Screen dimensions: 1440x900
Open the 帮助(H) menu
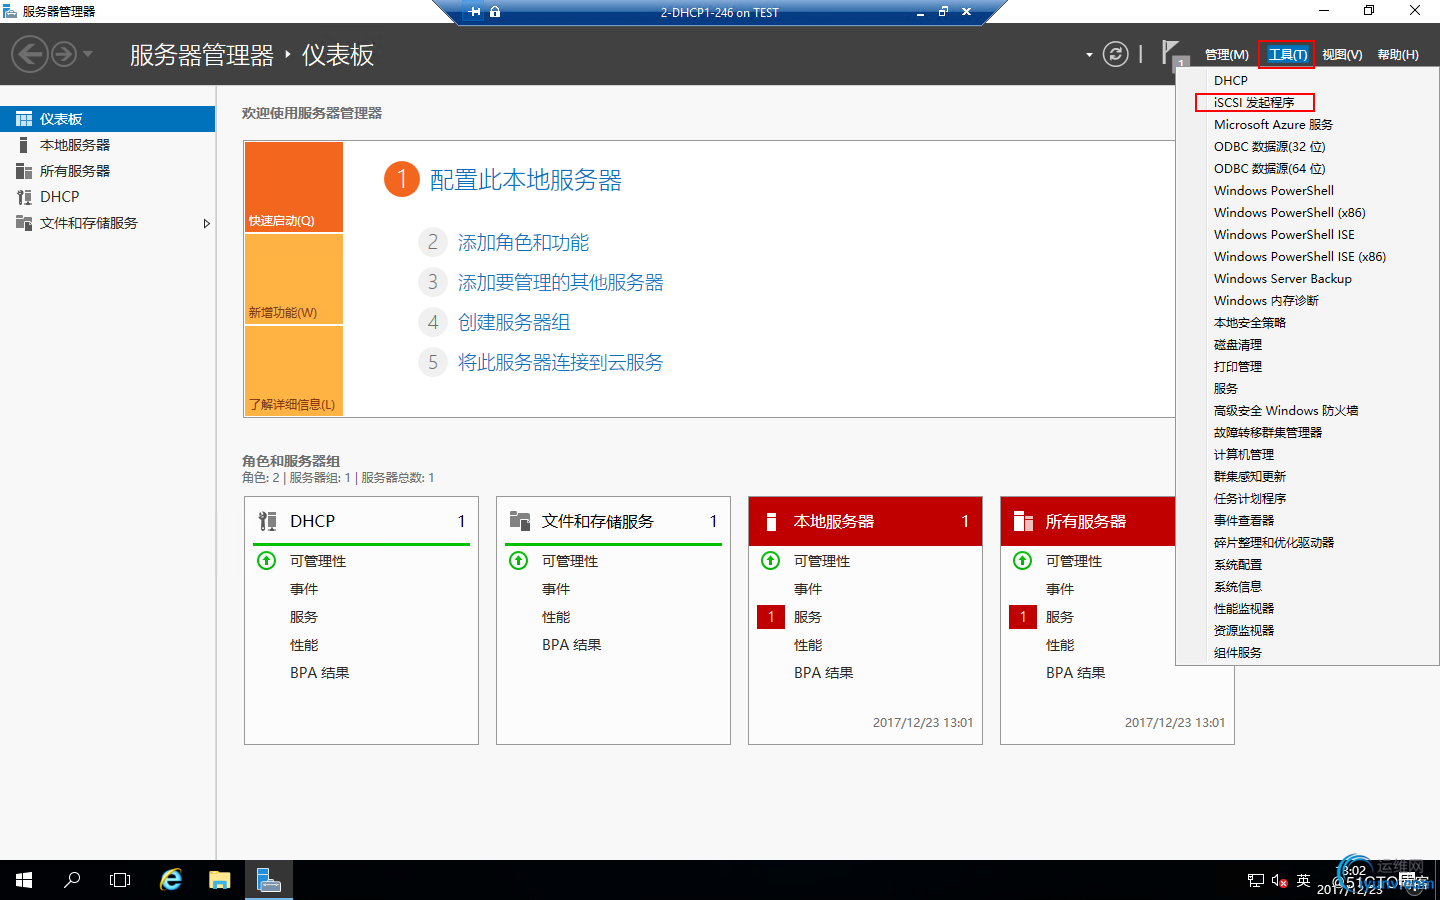point(1398,55)
